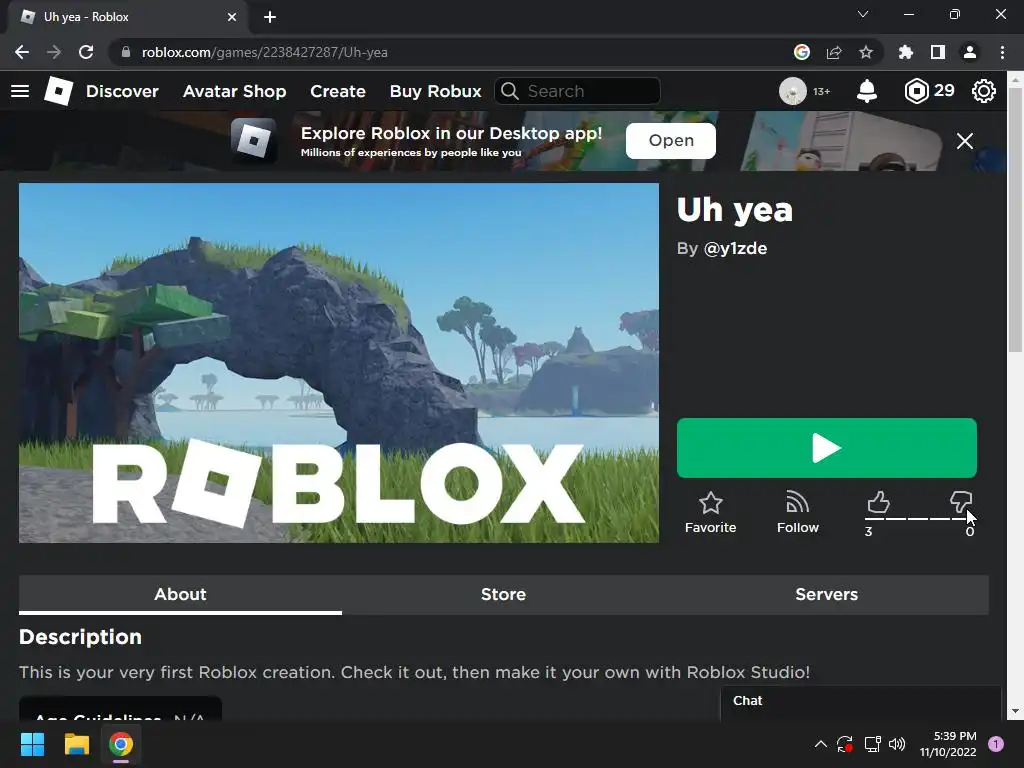View site security lock info

[126, 52]
